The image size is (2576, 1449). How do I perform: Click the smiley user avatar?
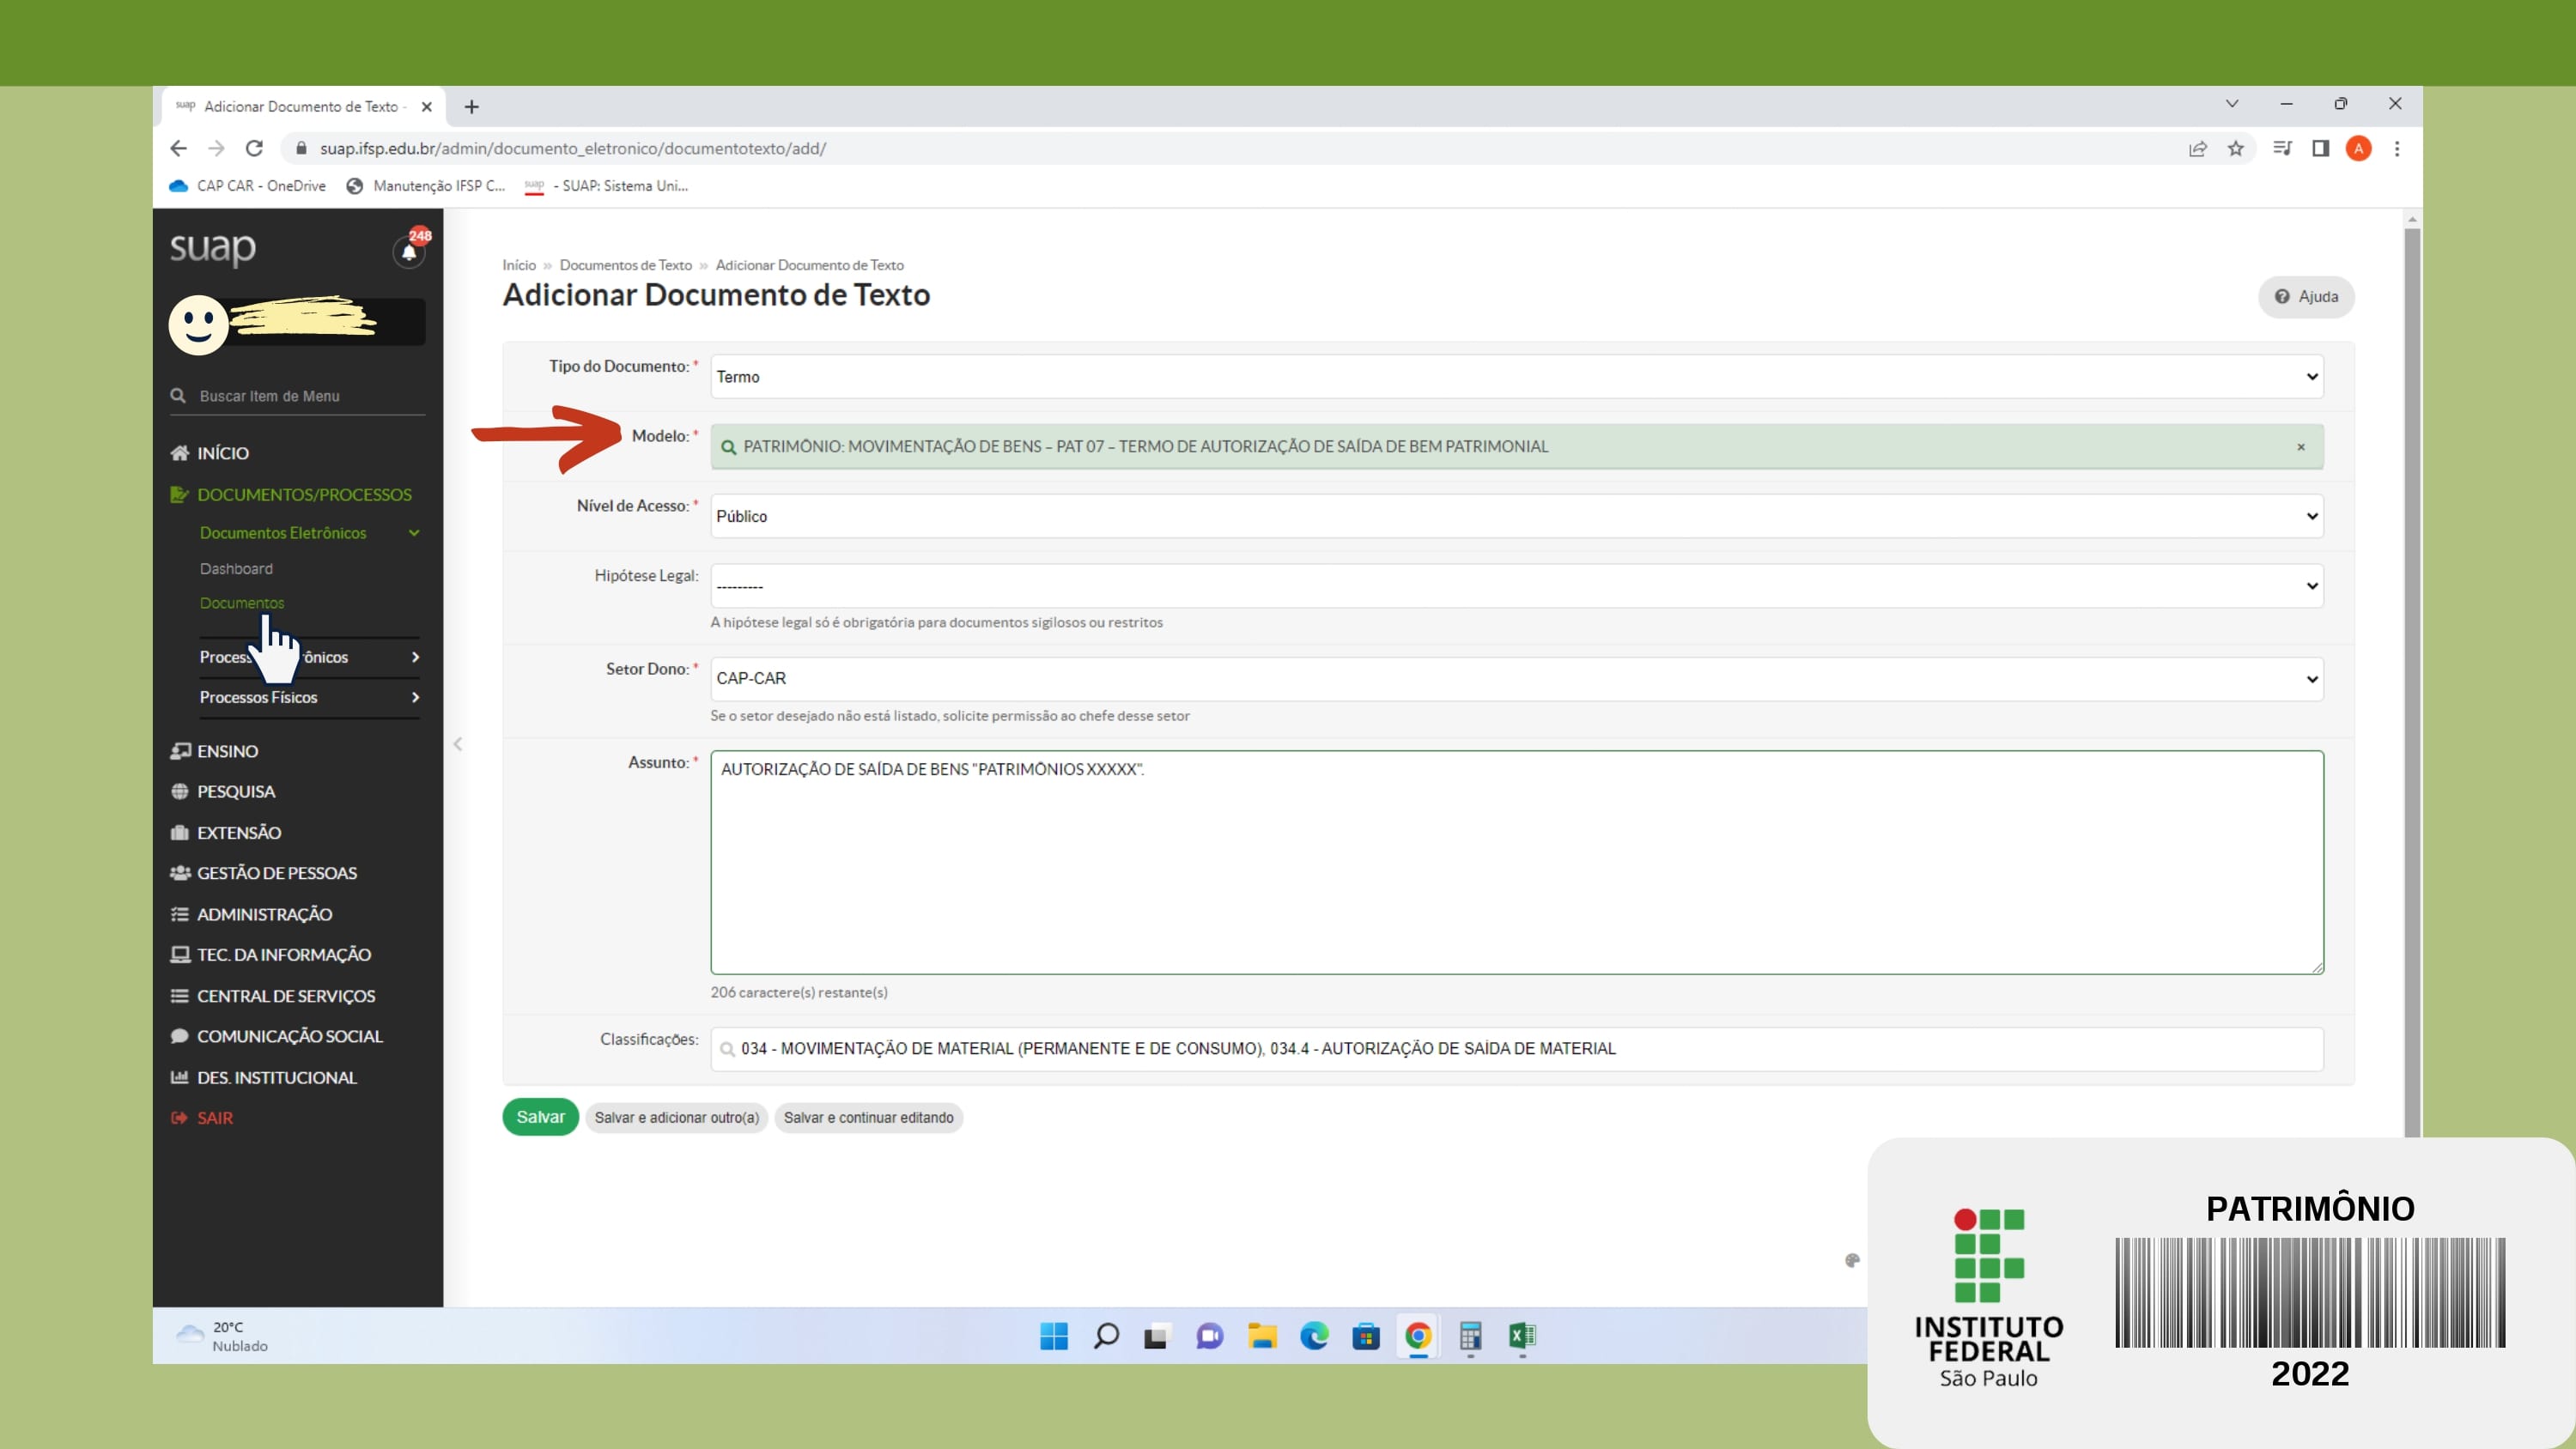[x=198, y=324]
